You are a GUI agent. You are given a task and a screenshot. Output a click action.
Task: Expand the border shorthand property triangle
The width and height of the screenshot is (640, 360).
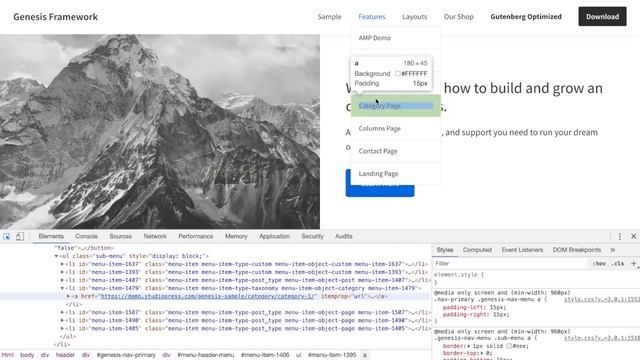click(x=469, y=346)
